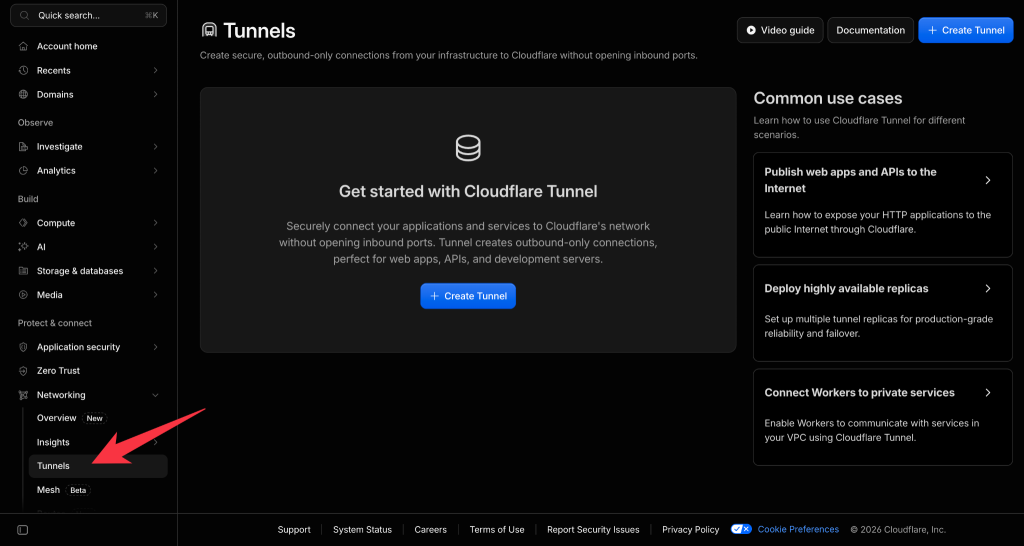Click "Get started with Cloudflare Tunnel" heading
The image size is (1024, 546).
(468, 191)
